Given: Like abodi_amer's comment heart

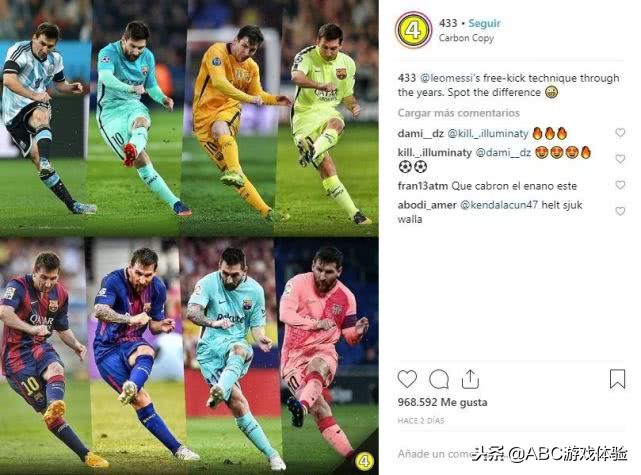Looking at the screenshot, I should [x=620, y=211].
